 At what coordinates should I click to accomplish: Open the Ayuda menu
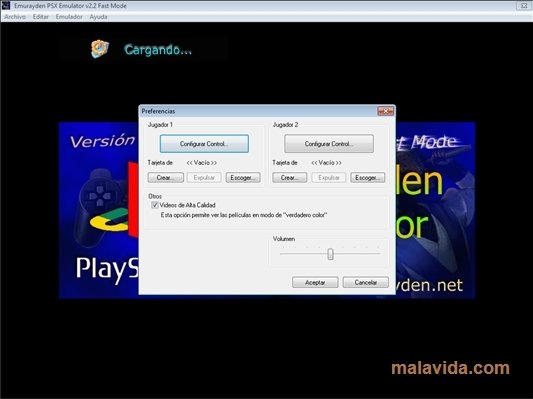coord(98,17)
